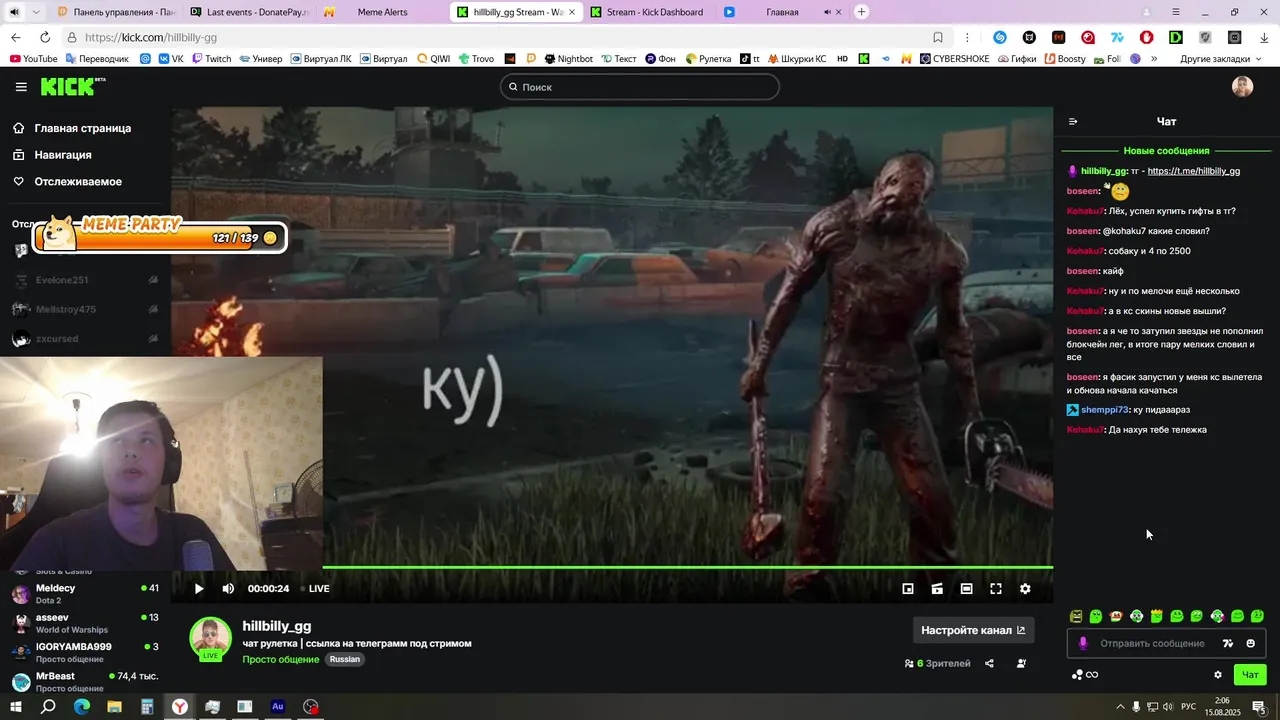Open the Nightbot bookmark
The width and height of the screenshot is (1280, 720).
[569, 59]
